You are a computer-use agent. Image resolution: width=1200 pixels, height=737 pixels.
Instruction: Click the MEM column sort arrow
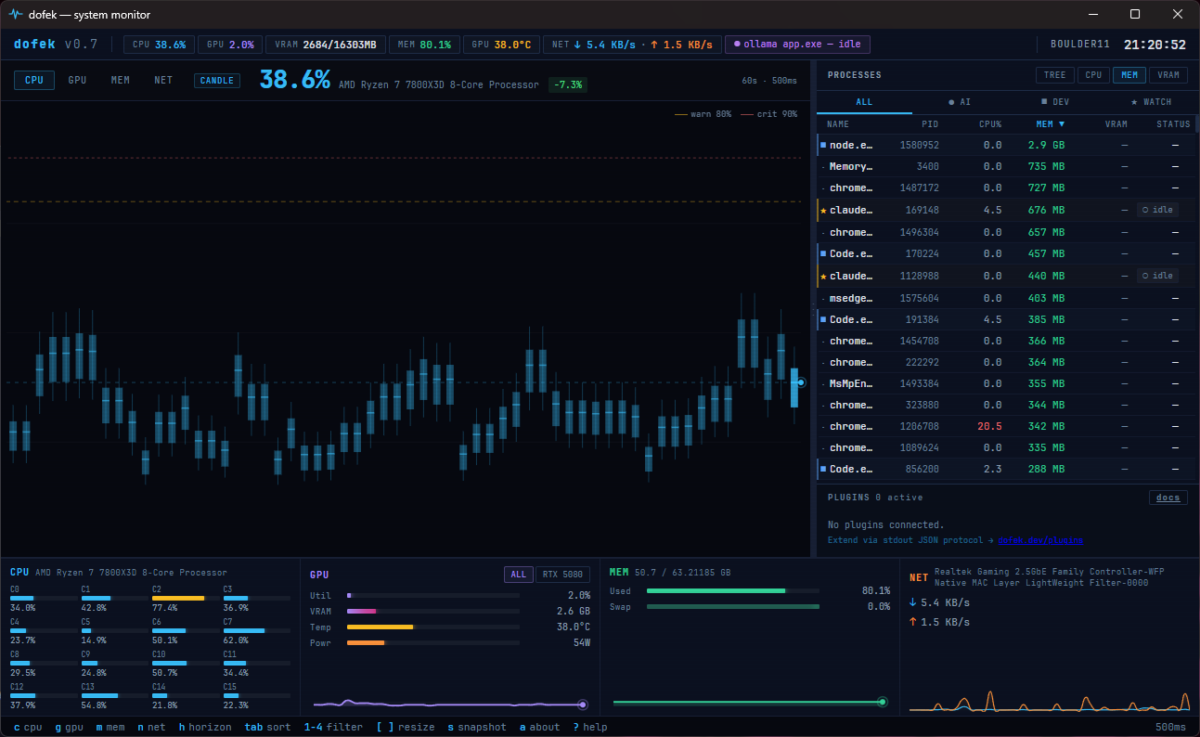click(x=1062, y=124)
